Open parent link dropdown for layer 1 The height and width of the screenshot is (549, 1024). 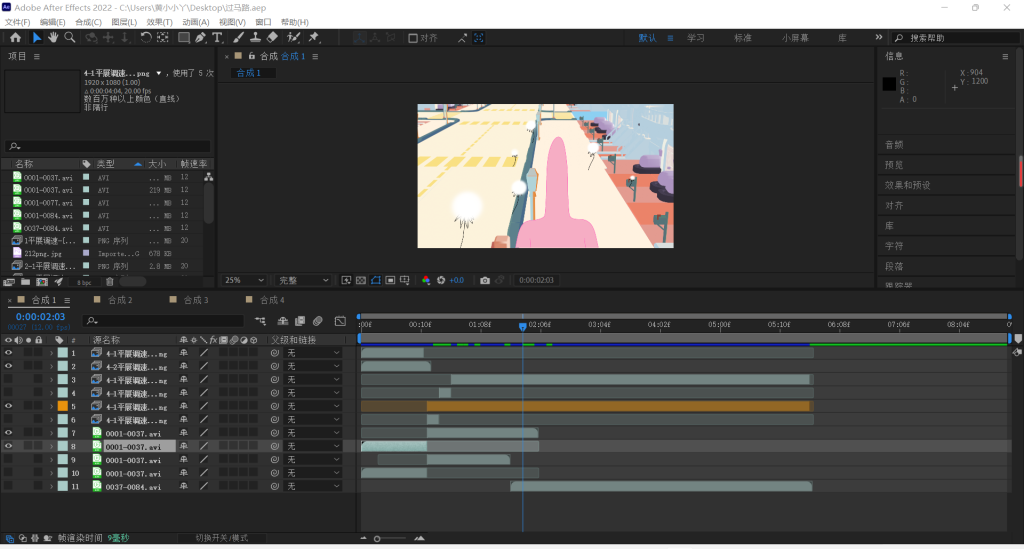click(x=314, y=353)
